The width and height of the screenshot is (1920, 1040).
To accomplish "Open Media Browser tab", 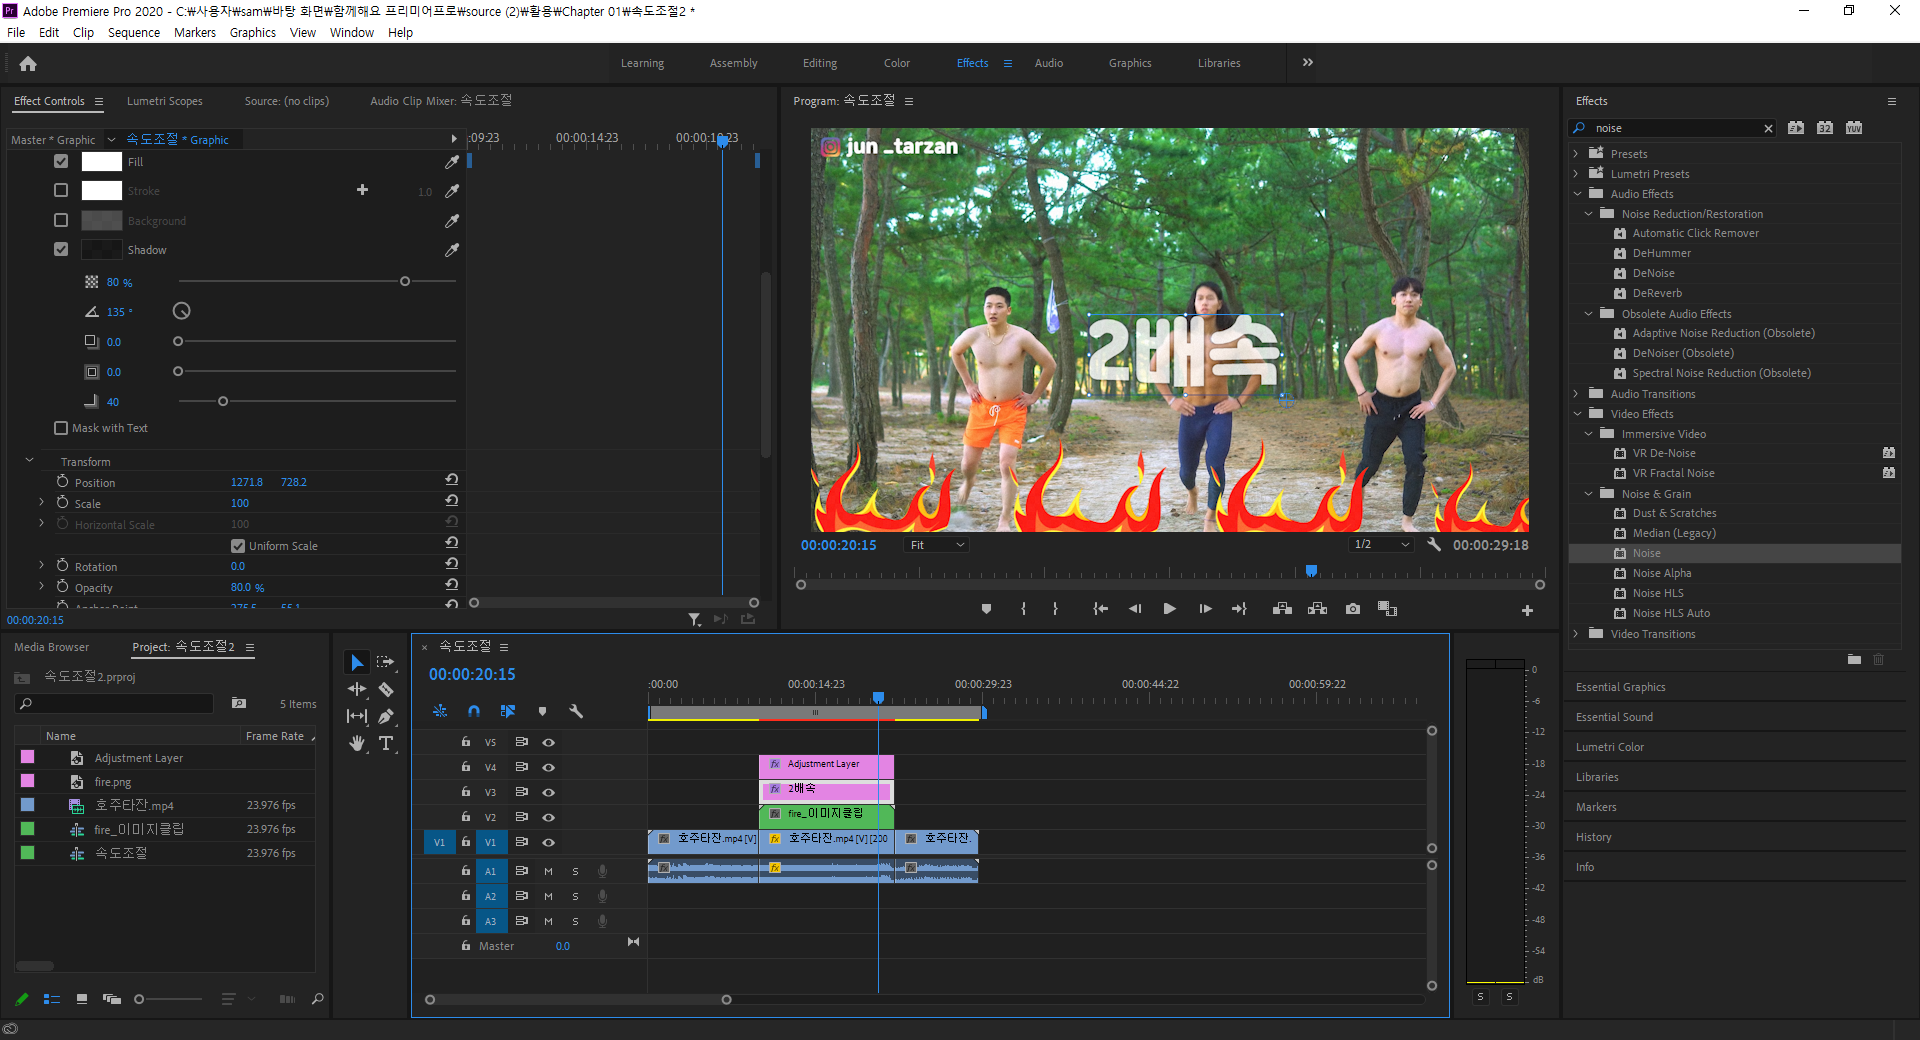I will point(52,647).
